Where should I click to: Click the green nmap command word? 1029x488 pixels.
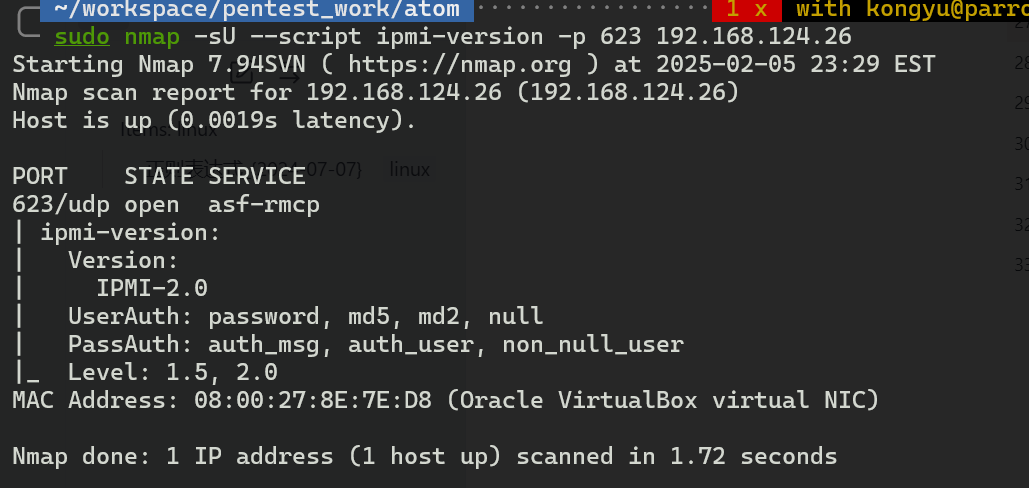152,37
